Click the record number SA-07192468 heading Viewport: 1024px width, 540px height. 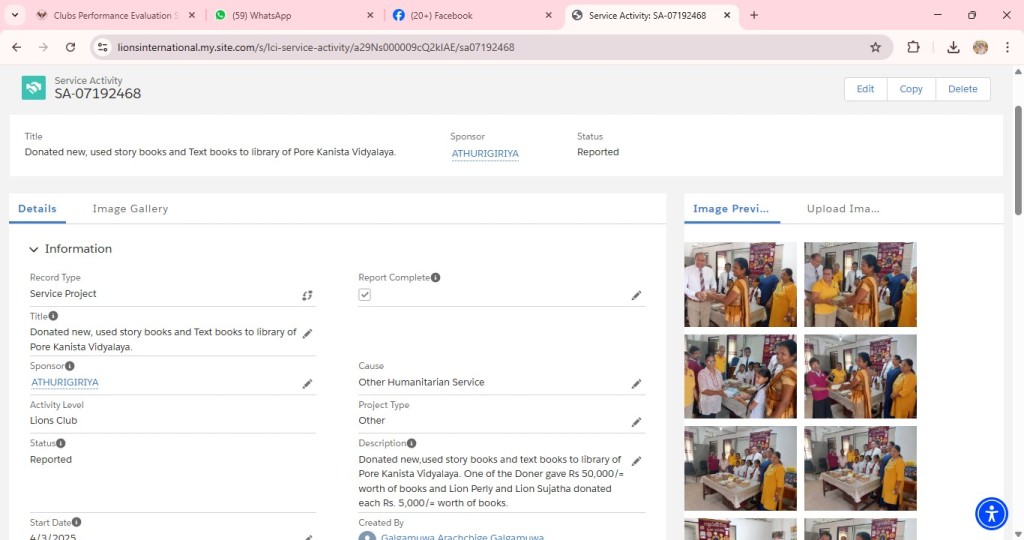point(97,93)
